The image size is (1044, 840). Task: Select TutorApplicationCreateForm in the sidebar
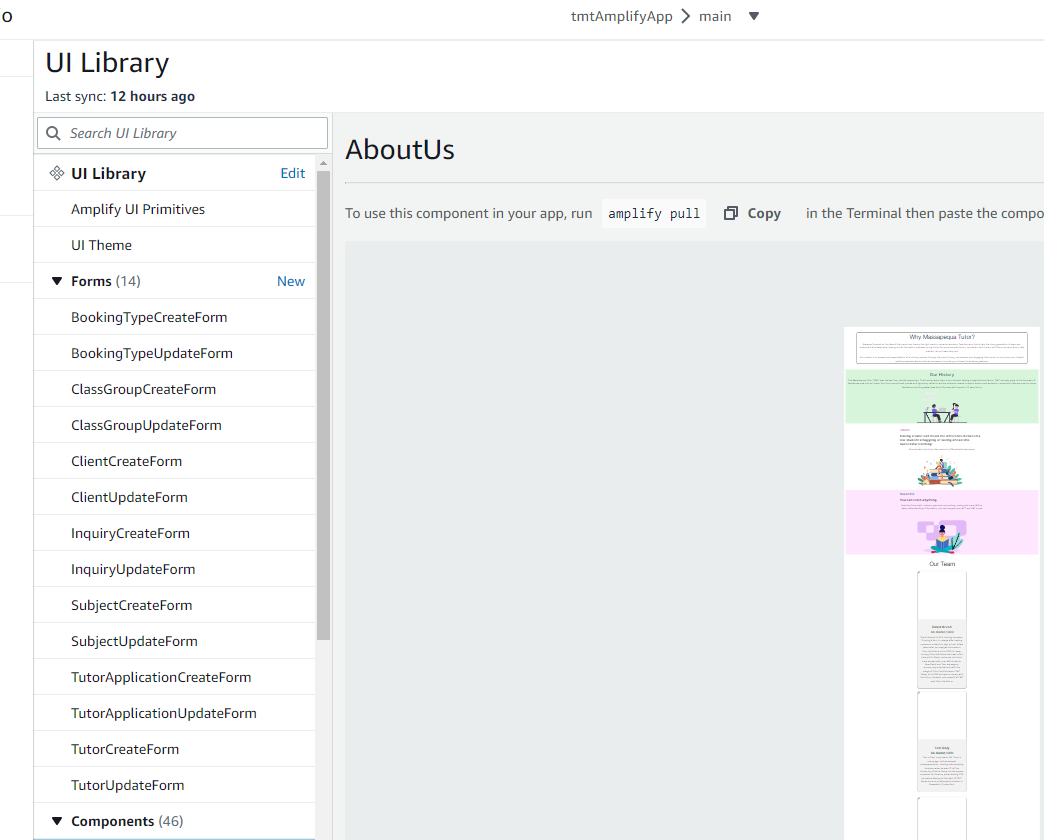[x=160, y=676]
